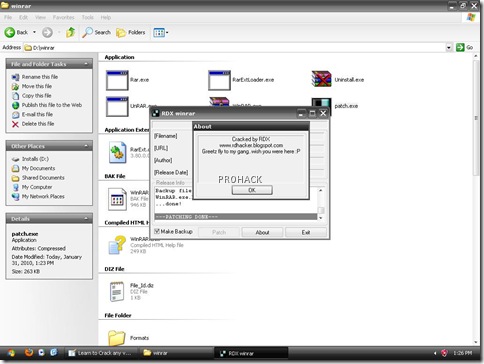
Task: Launch Firefox from the quick launch bar
Action: pos(29,352)
